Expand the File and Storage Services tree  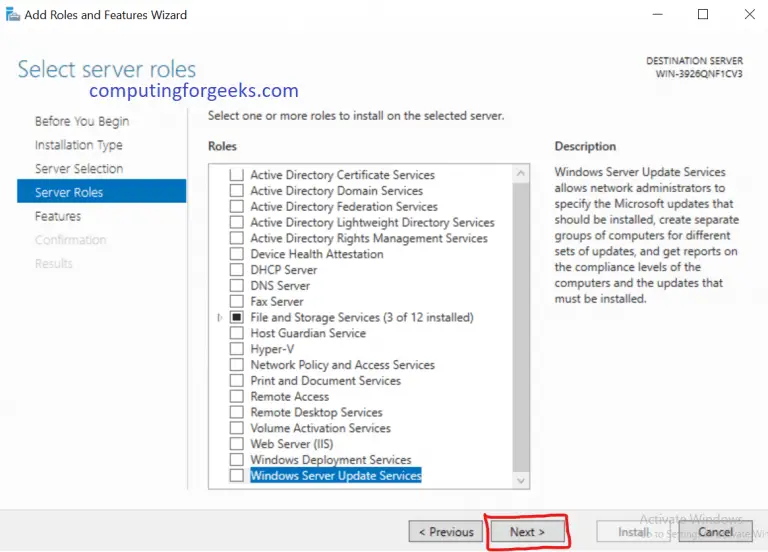220,318
